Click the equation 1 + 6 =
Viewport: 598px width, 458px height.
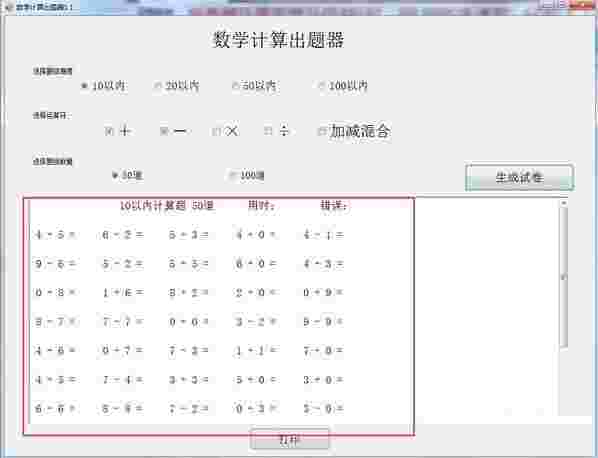(x=123, y=292)
